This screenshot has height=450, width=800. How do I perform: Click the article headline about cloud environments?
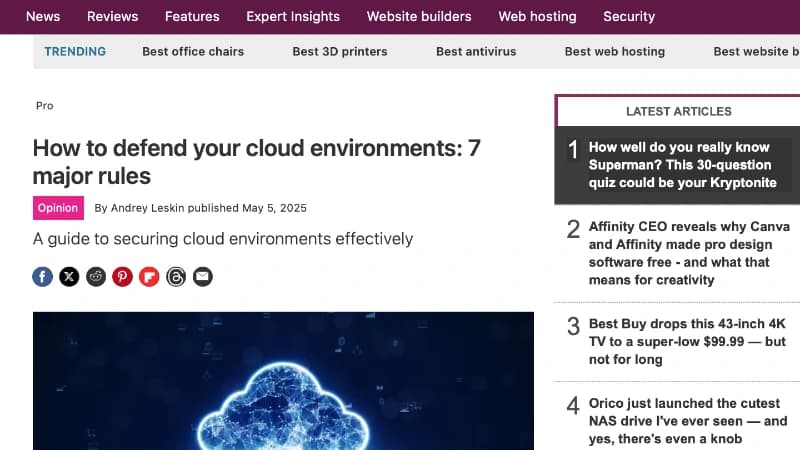pyautogui.click(x=257, y=162)
